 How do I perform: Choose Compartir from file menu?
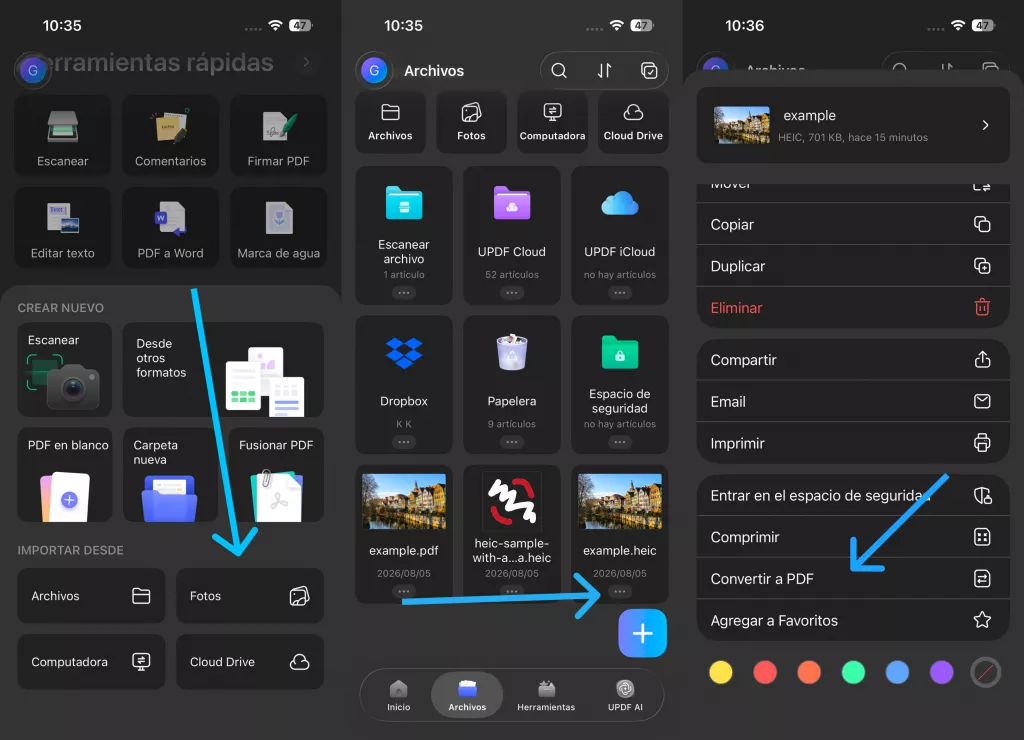853,360
